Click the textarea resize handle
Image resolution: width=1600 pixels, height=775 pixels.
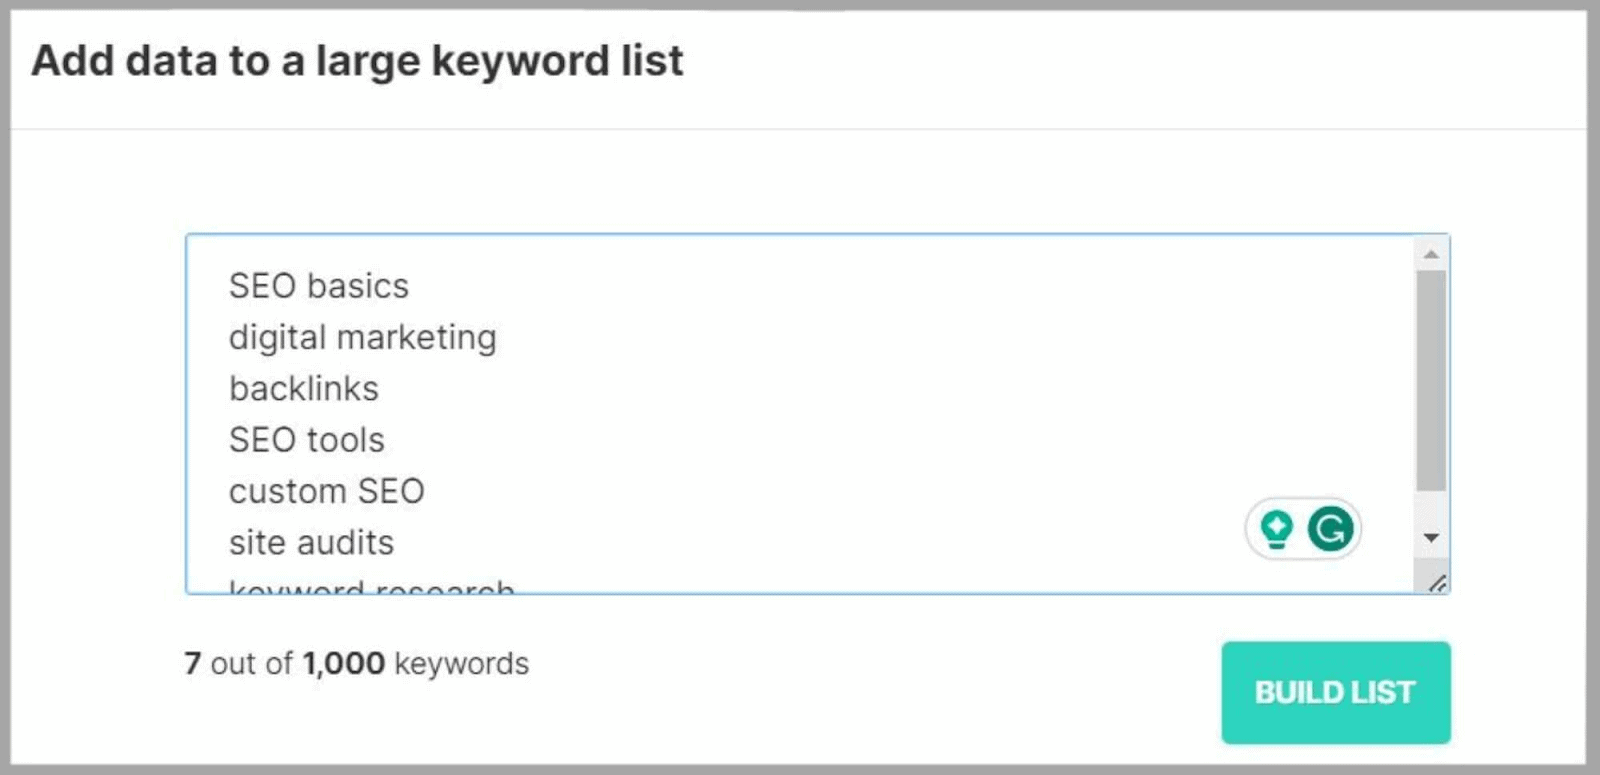[1438, 583]
